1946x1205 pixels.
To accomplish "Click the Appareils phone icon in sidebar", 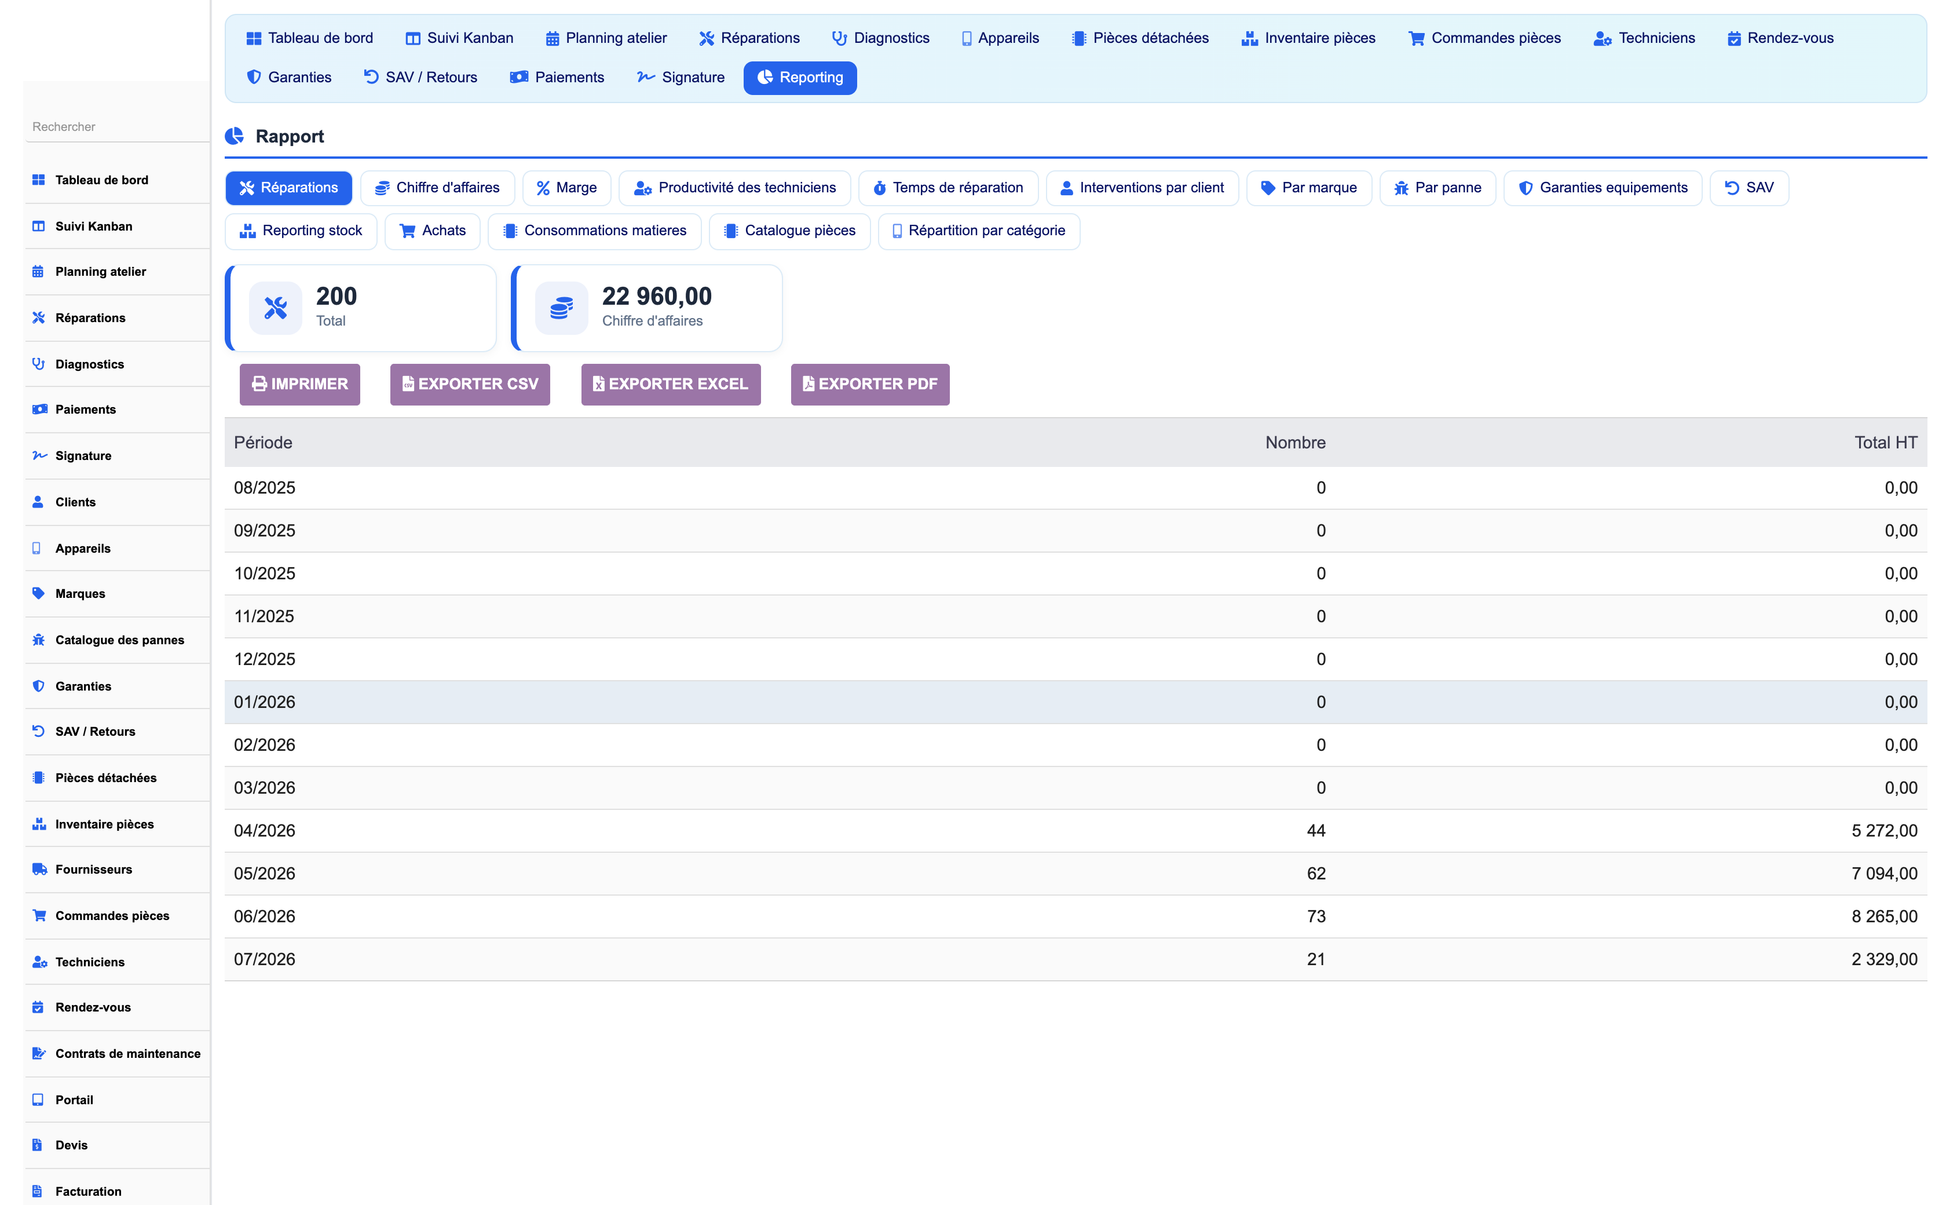I will [x=37, y=548].
